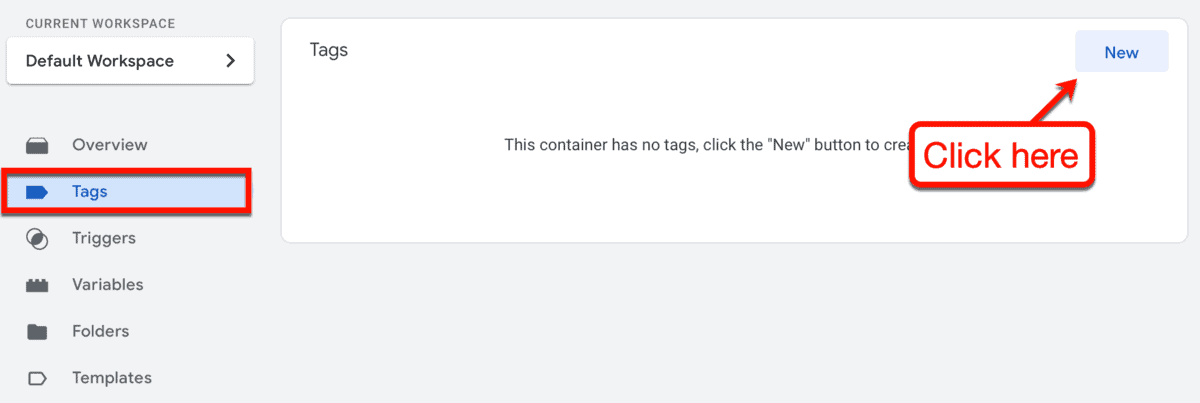Select the Tags text in the sidebar

click(90, 192)
